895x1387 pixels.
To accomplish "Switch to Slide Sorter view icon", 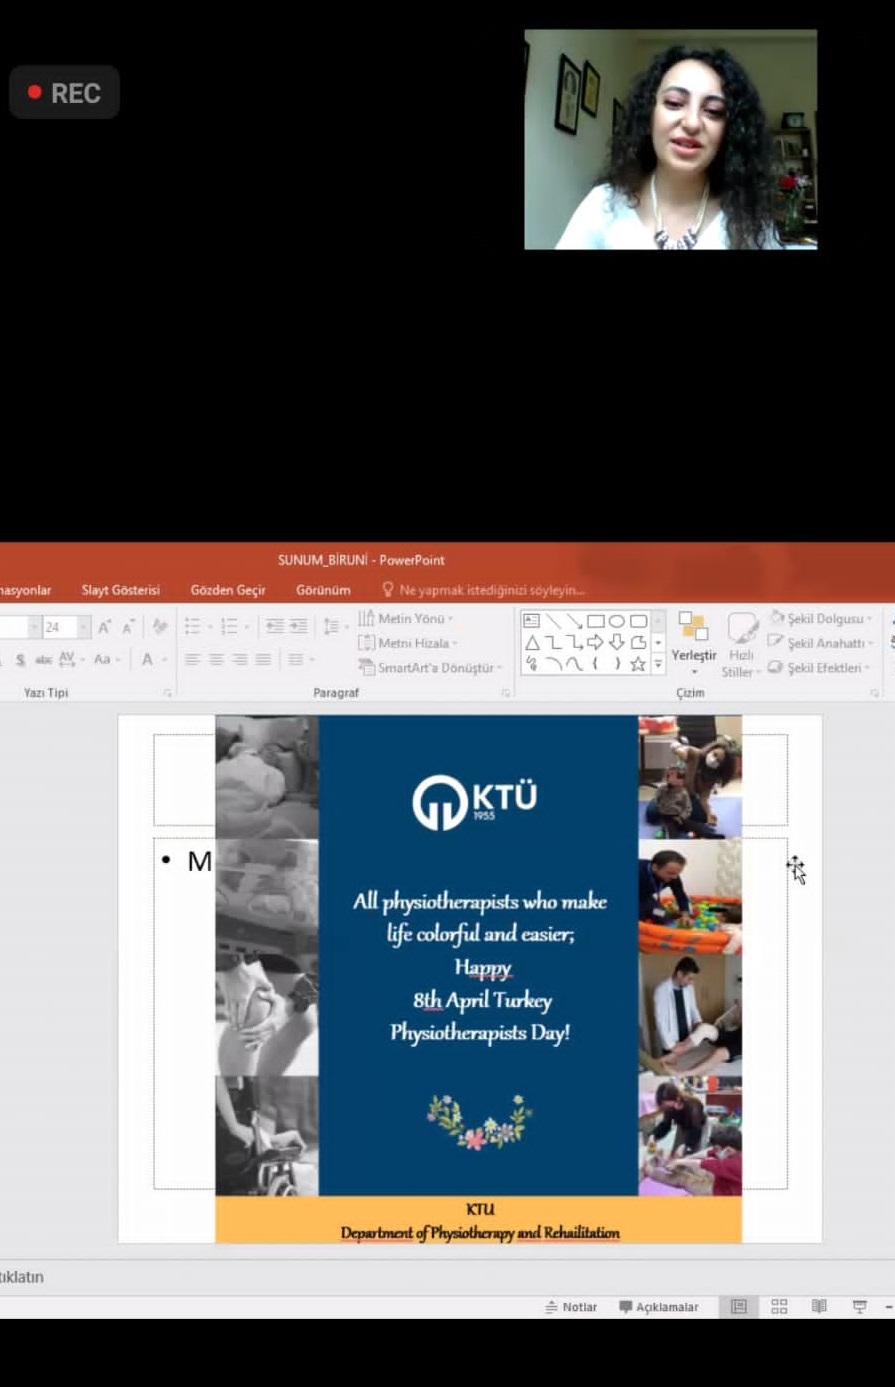I will click(x=779, y=1306).
